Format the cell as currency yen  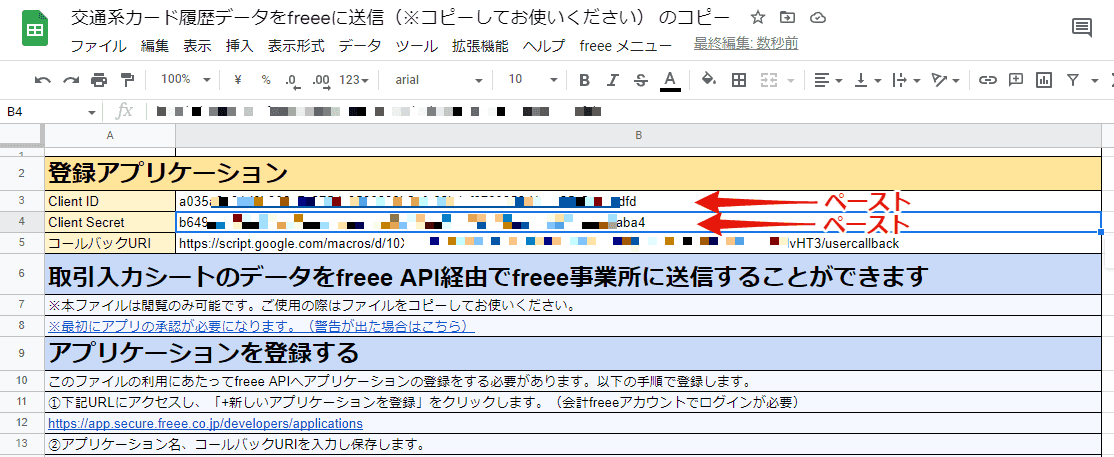pos(238,80)
